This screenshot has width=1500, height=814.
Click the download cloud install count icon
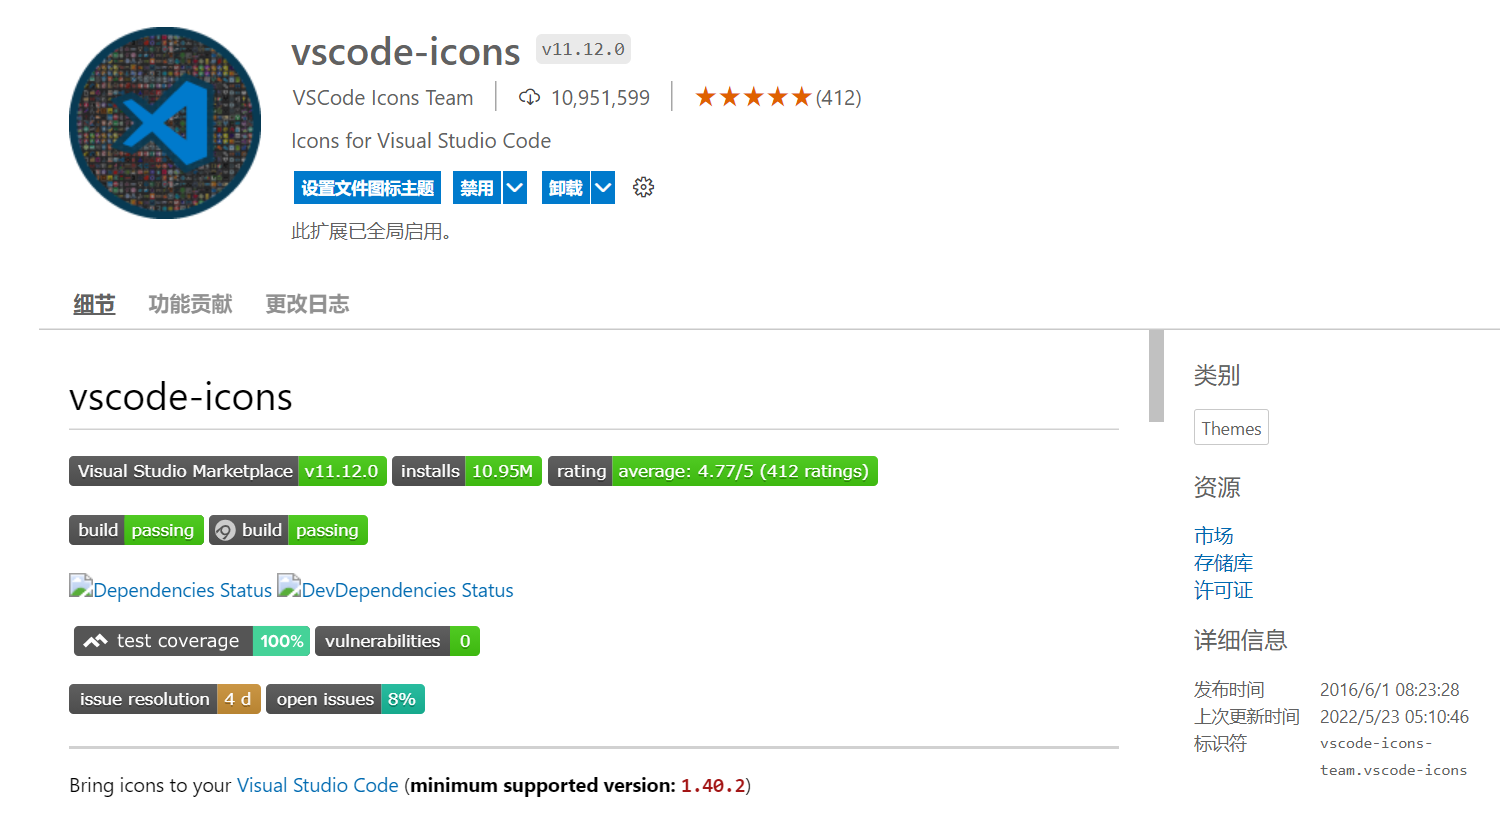(x=529, y=97)
